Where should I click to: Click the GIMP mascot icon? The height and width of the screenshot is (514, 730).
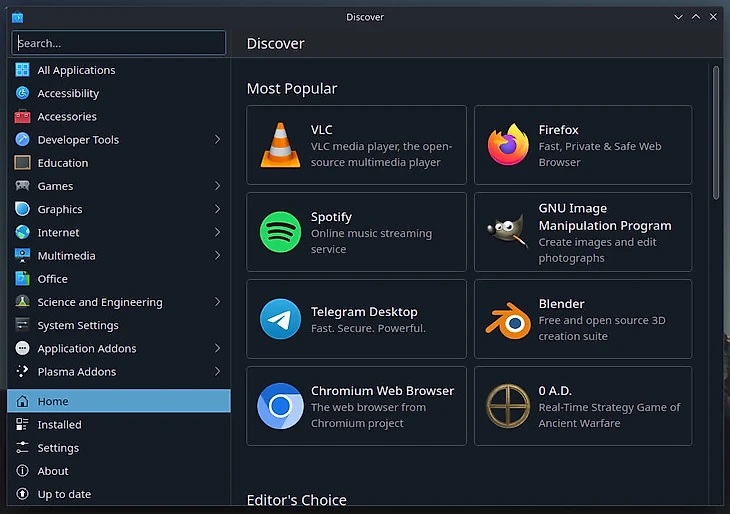(508, 232)
